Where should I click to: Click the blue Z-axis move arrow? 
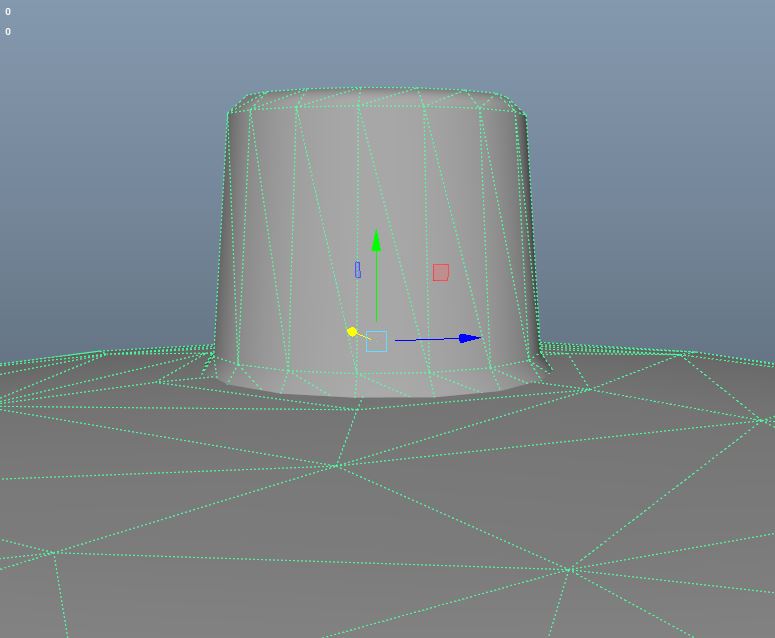tap(470, 338)
